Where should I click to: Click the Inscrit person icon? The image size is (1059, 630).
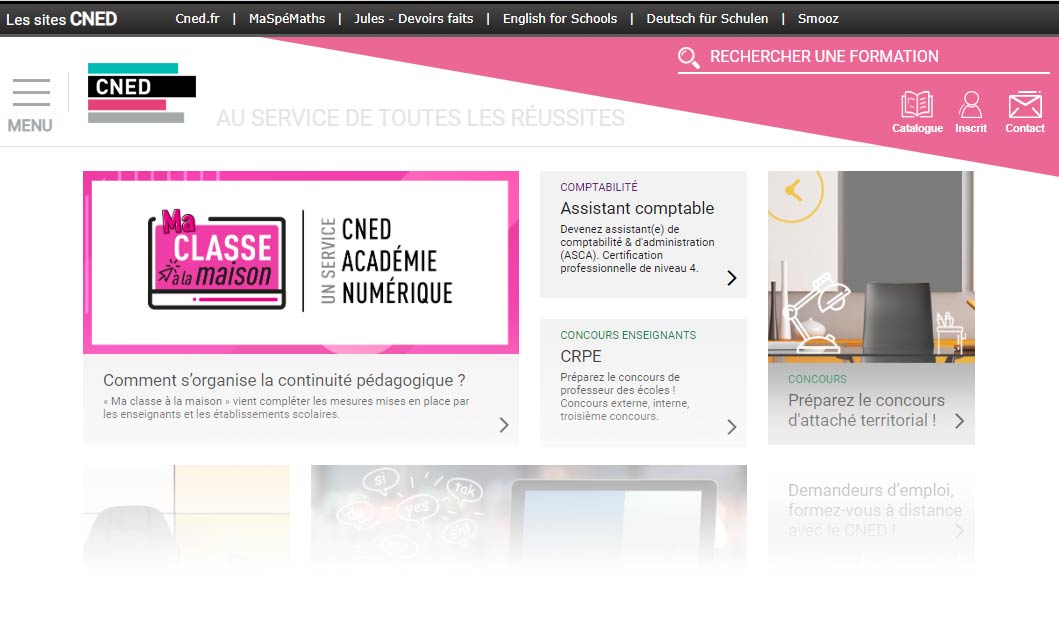pos(969,102)
